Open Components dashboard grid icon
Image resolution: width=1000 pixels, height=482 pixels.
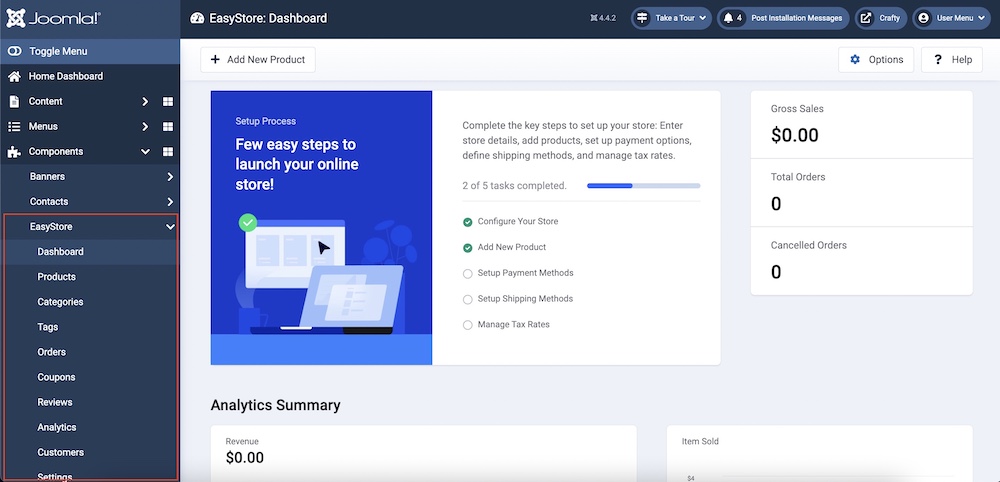tap(168, 152)
